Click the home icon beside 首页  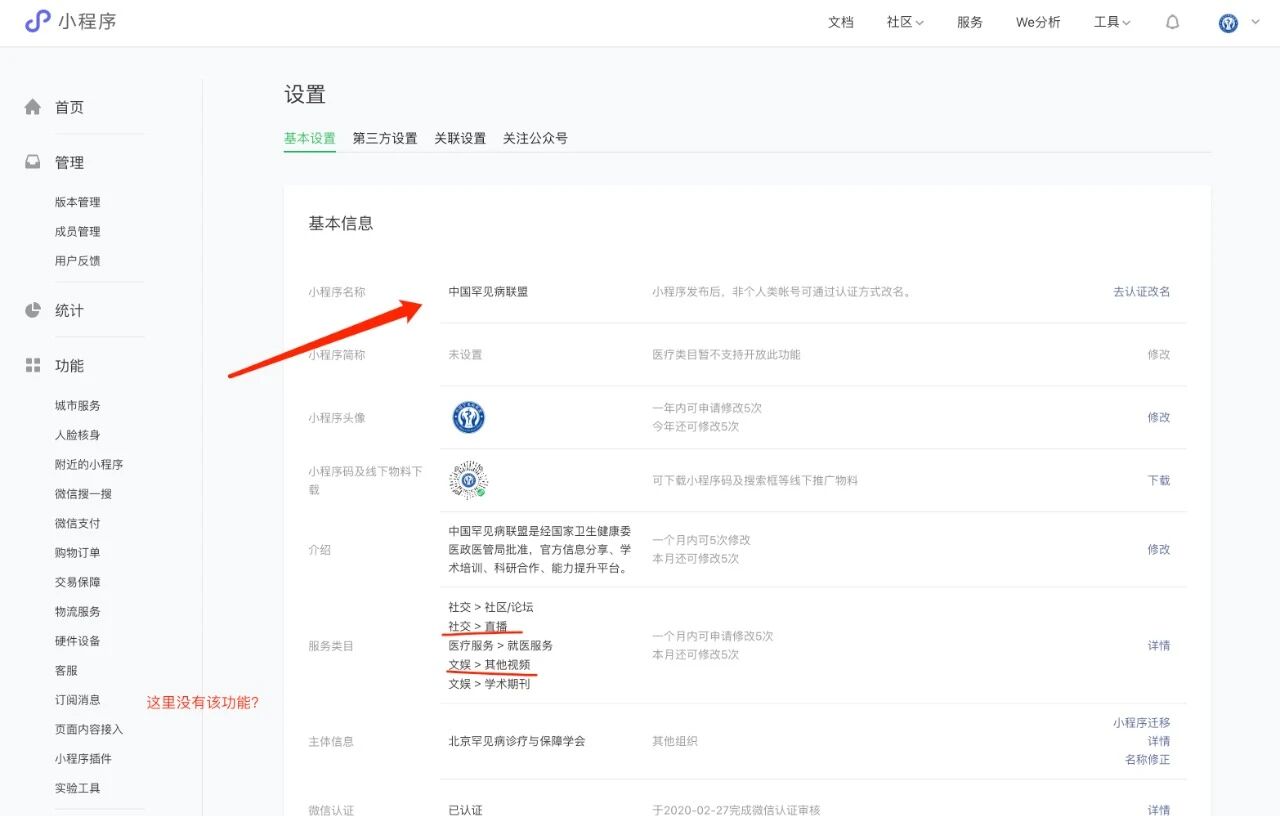pyautogui.click(x=33, y=107)
